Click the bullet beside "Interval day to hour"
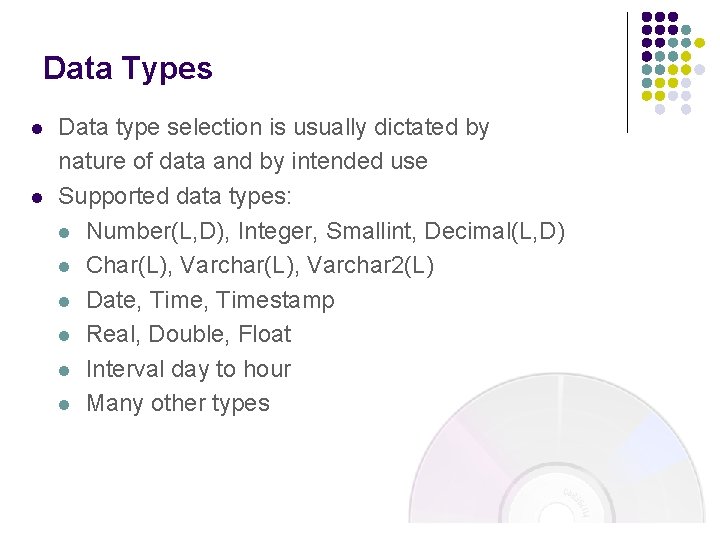This screenshot has width=720, height=540. [x=64, y=370]
